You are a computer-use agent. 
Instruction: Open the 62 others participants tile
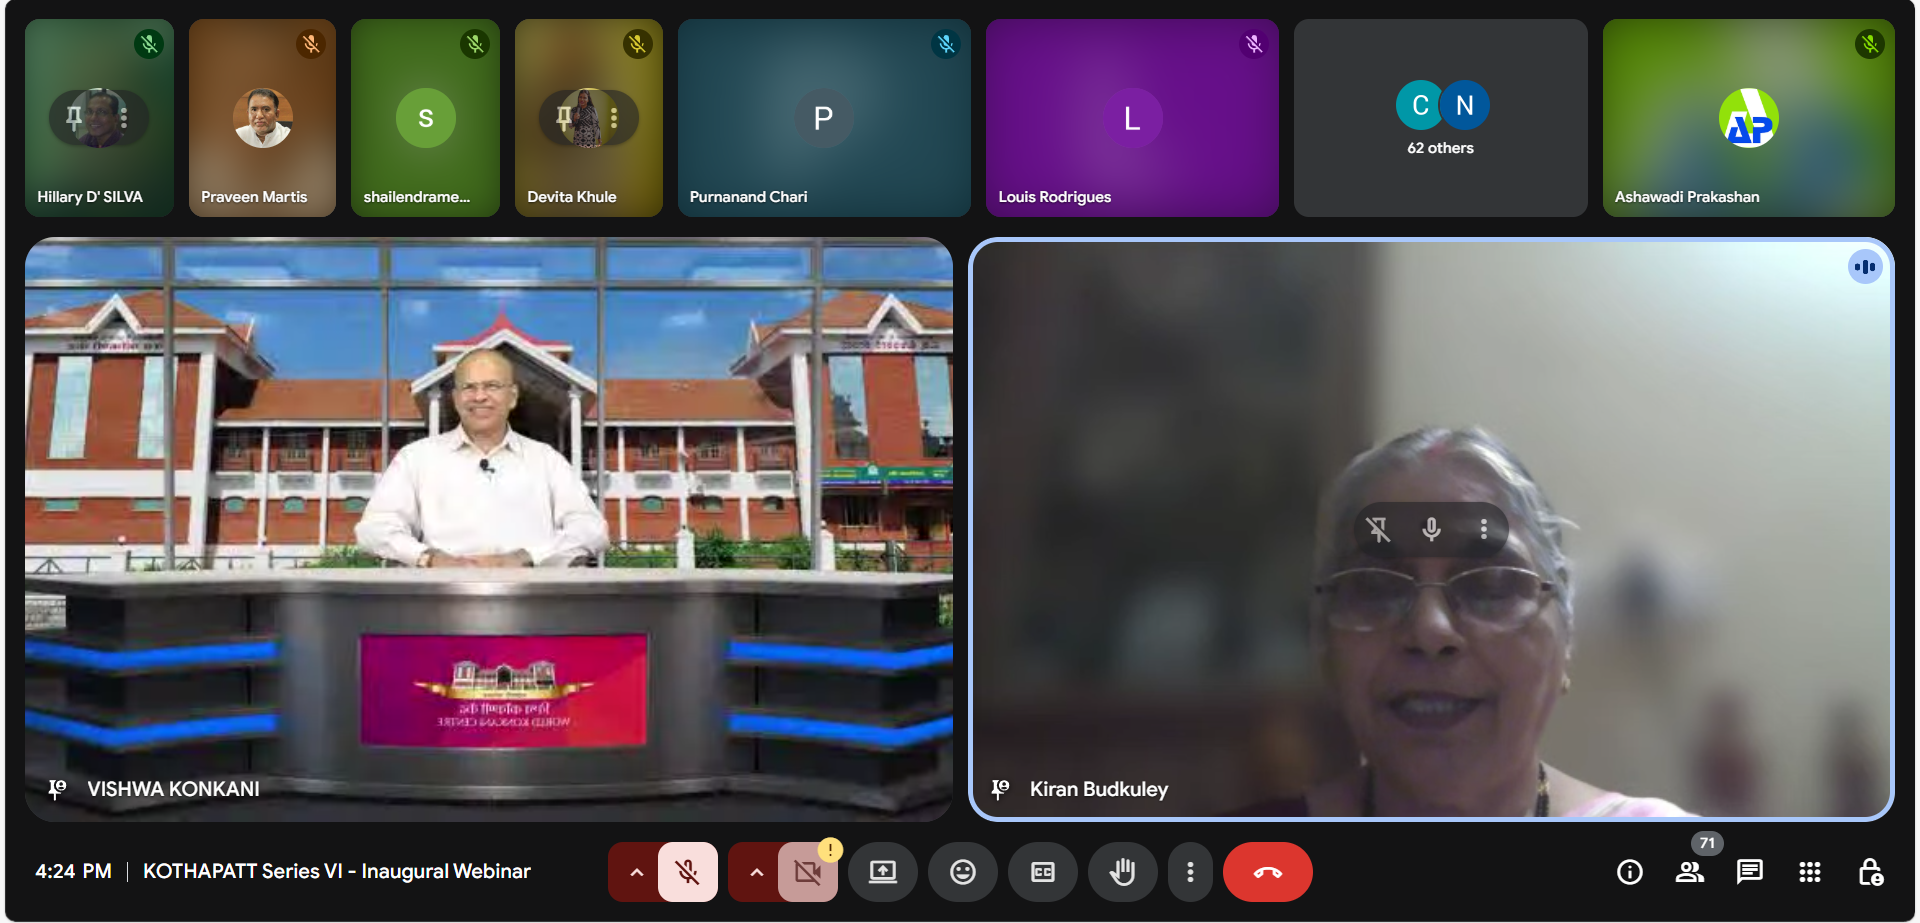(1440, 118)
